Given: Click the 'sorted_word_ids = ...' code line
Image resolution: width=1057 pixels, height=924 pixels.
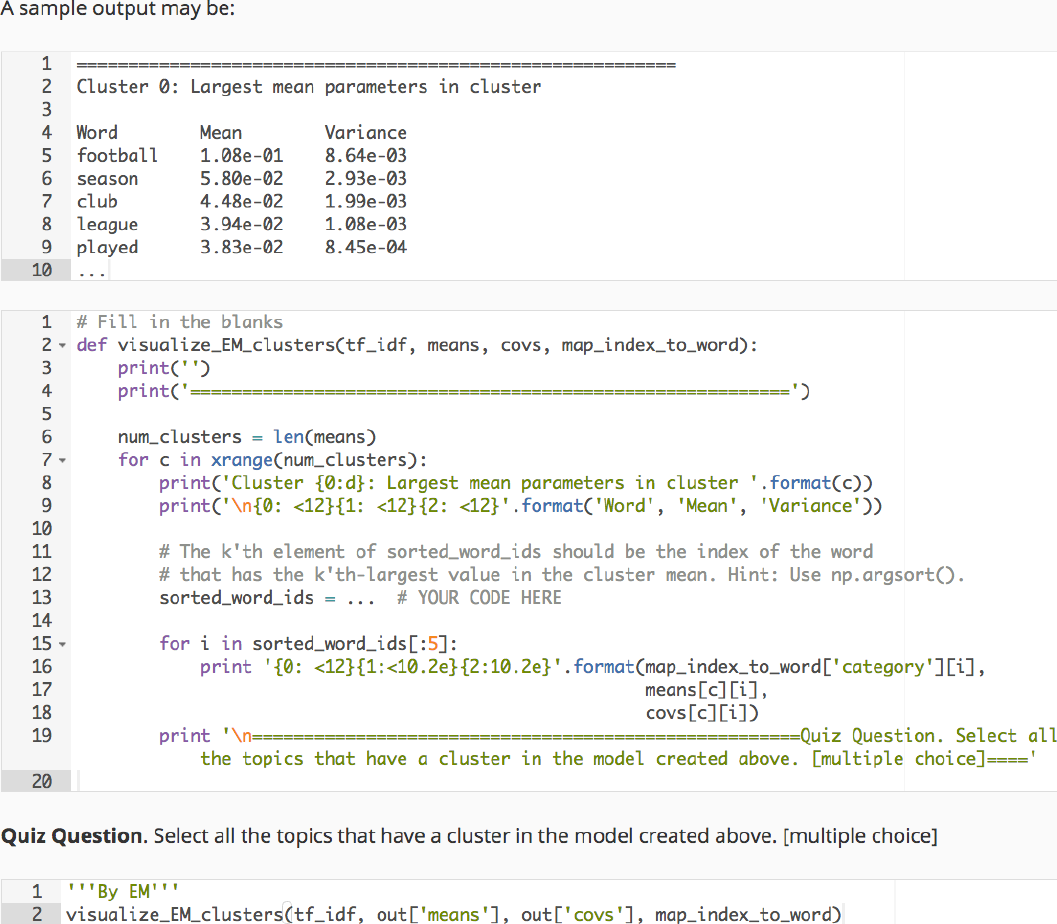Looking at the screenshot, I should click(x=360, y=598).
